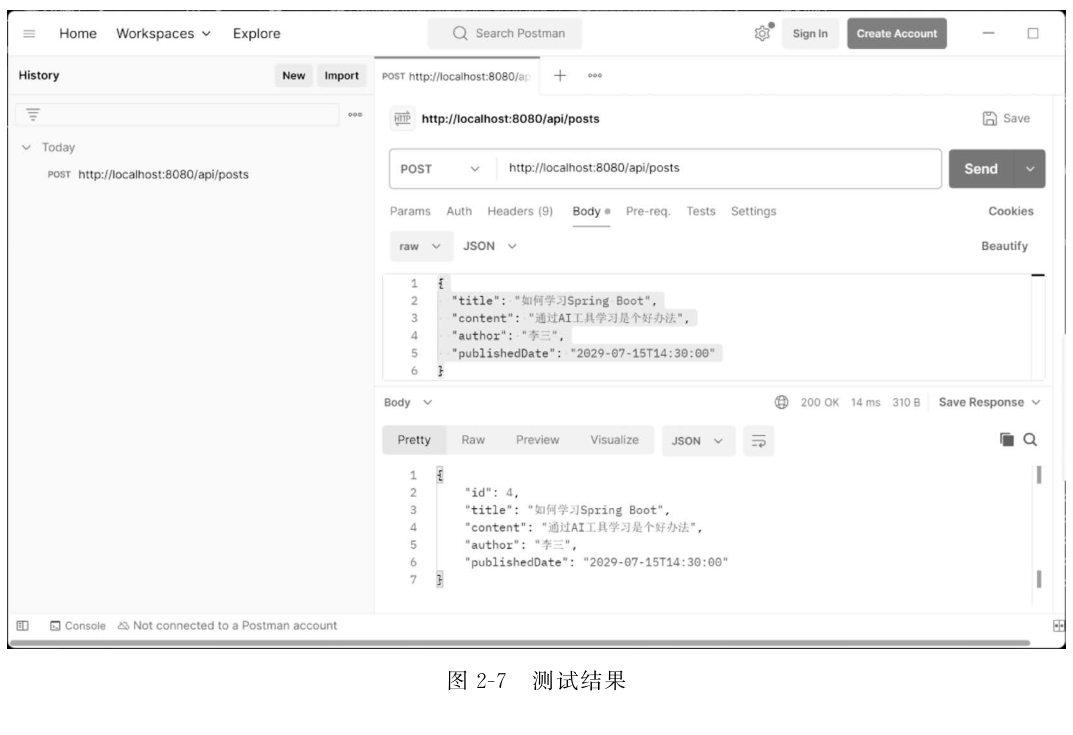
Task: Open history options three-dot menu
Action: tap(355, 114)
